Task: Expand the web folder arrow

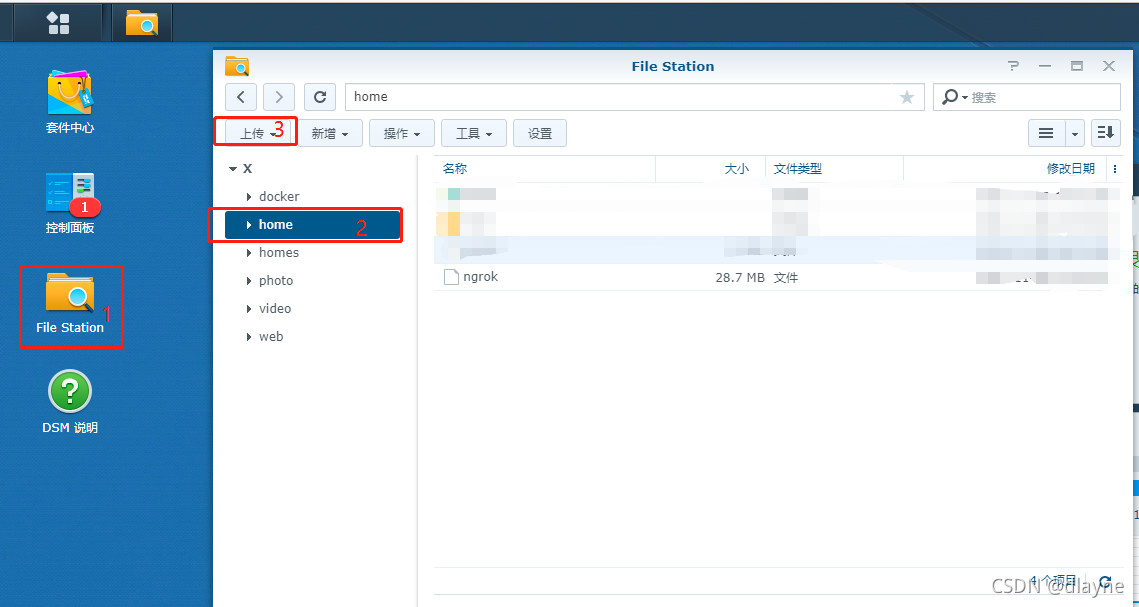Action: coord(248,337)
